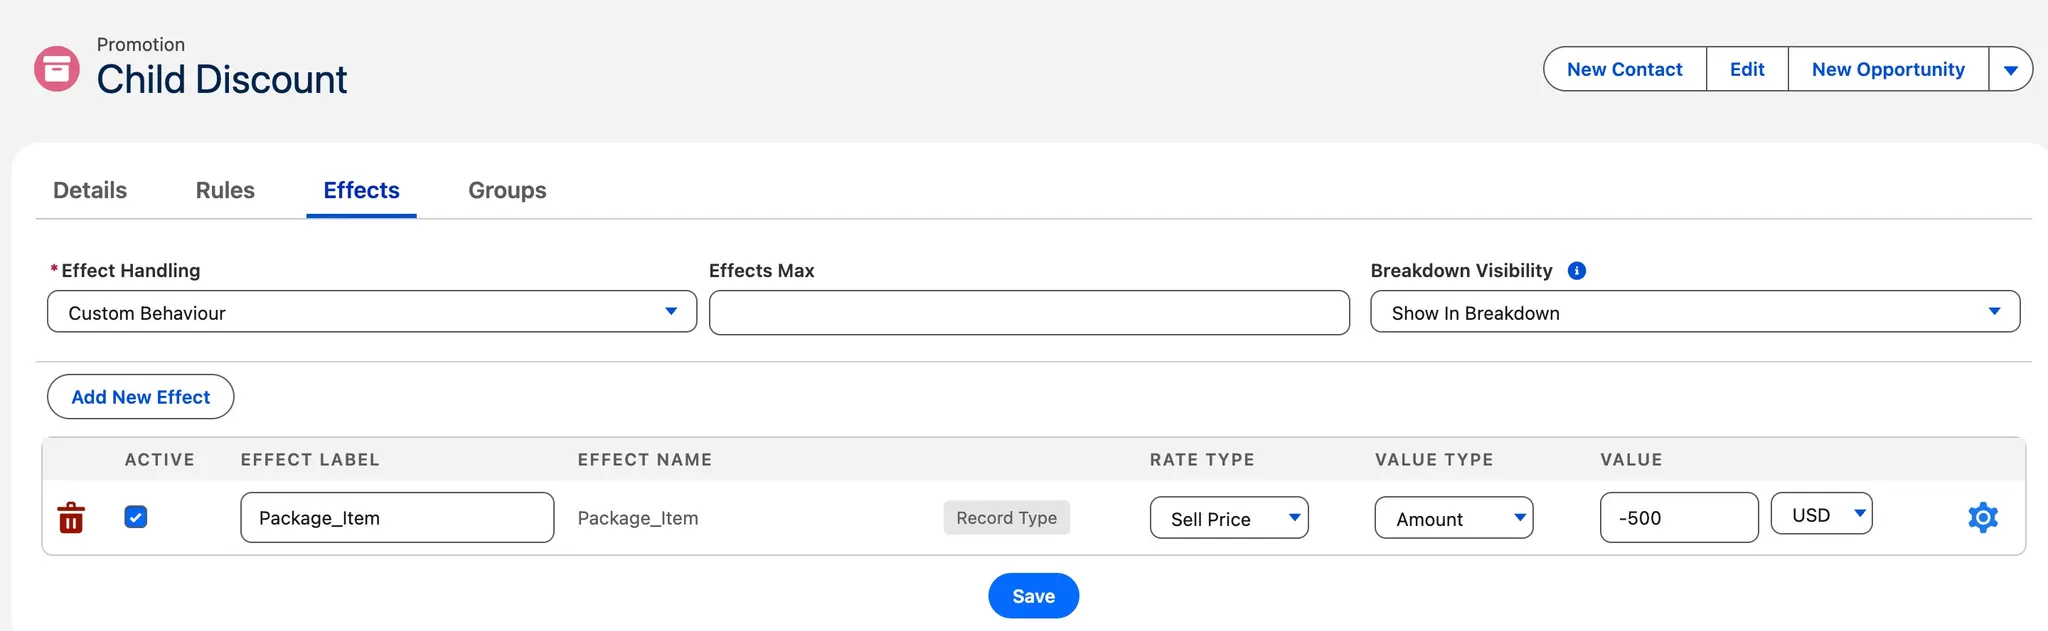Delete the Package_Item effect with trash icon
The width and height of the screenshot is (2048, 631).
(71, 518)
